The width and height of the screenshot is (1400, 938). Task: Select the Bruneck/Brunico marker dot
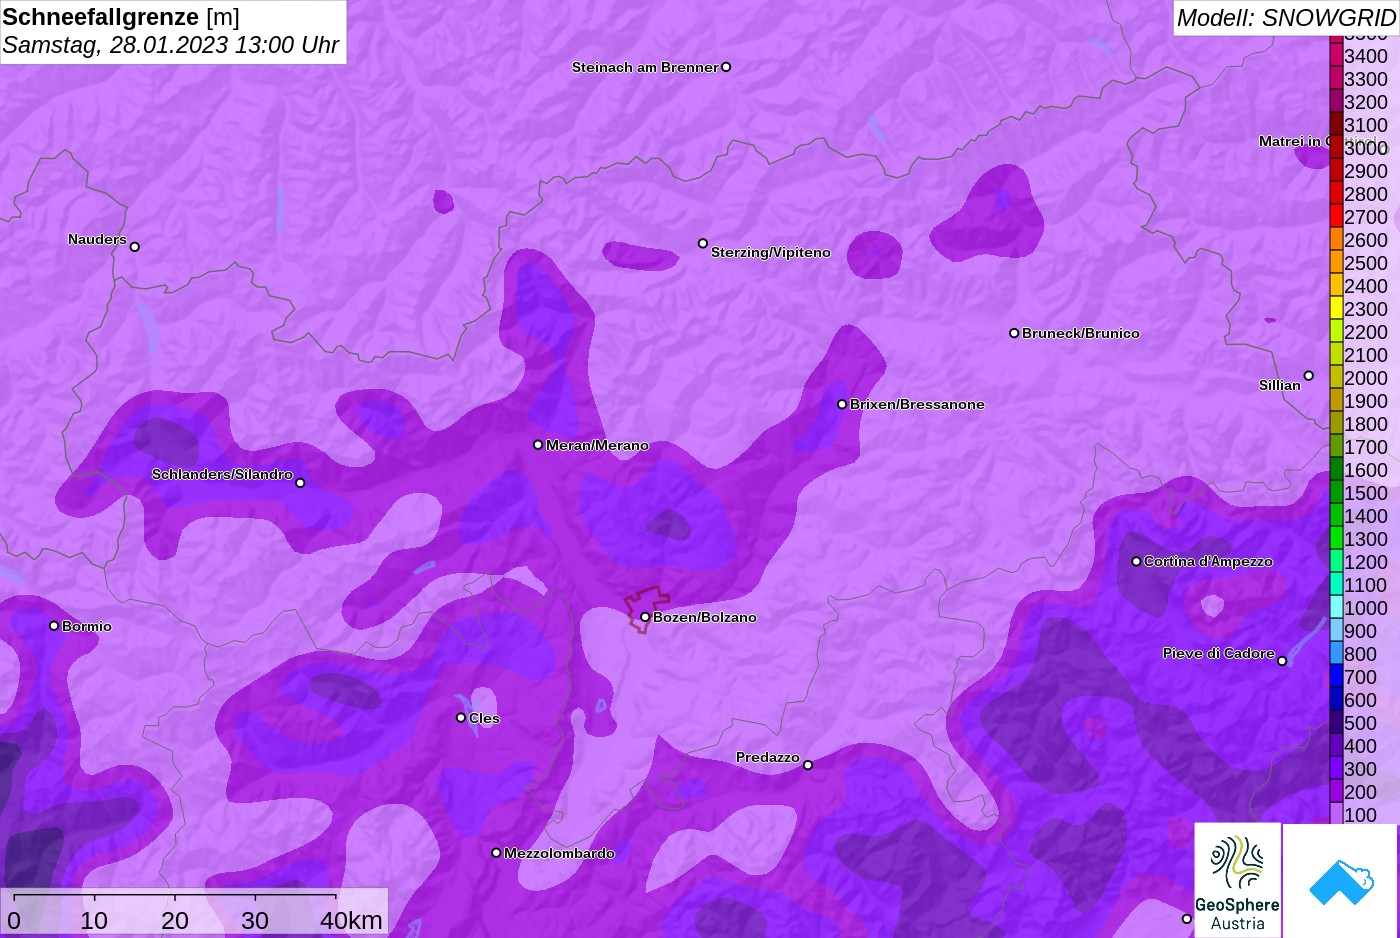(1014, 333)
